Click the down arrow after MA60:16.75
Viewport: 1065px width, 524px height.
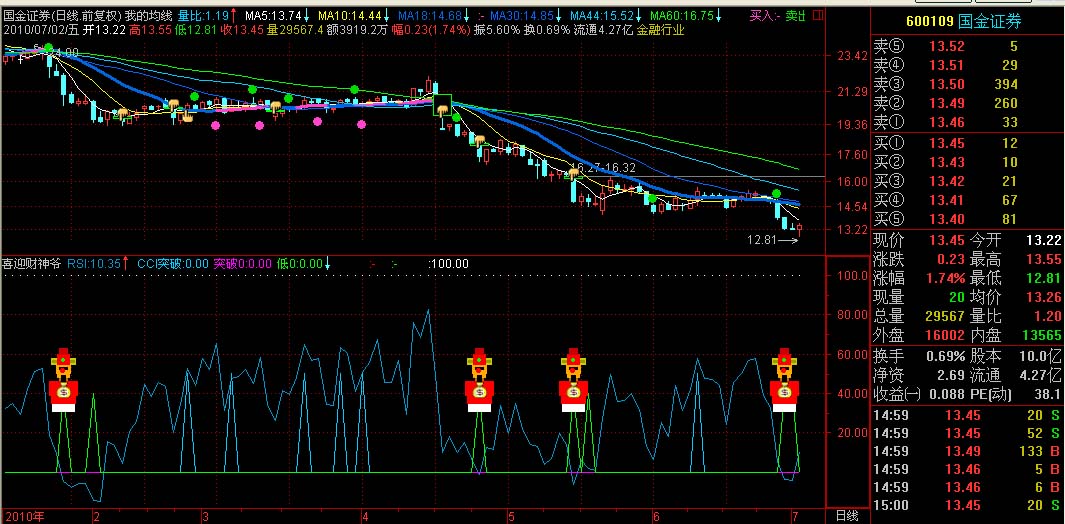[x=719, y=14]
